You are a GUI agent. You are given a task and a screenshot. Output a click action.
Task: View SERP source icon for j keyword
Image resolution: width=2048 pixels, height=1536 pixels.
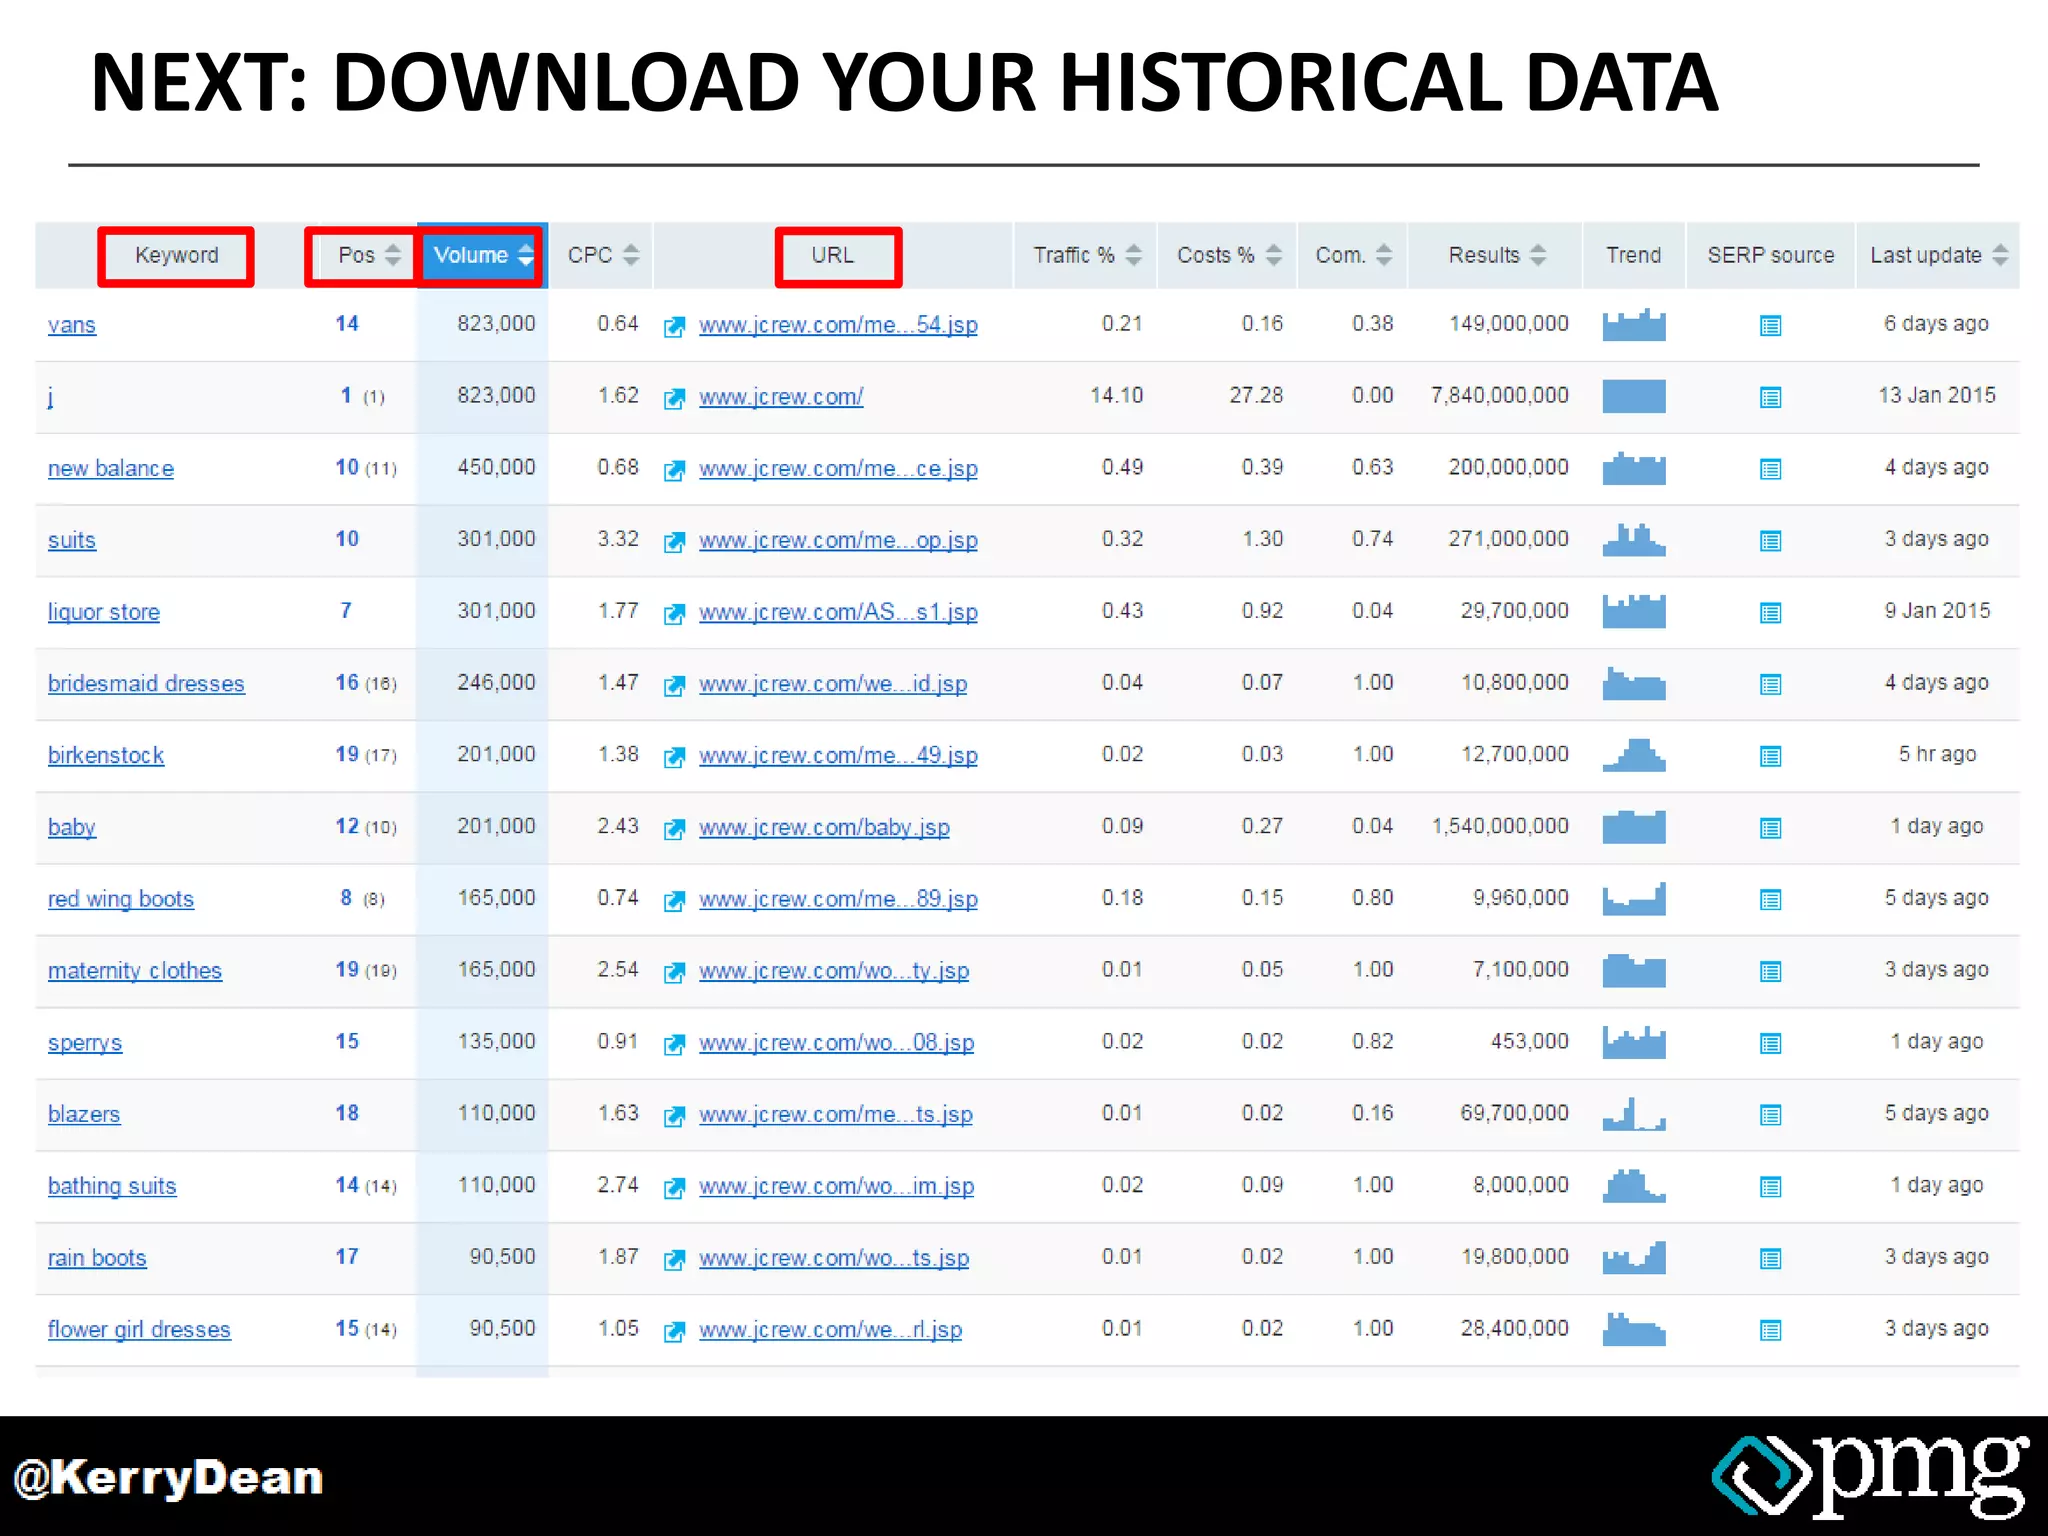pyautogui.click(x=1770, y=398)
